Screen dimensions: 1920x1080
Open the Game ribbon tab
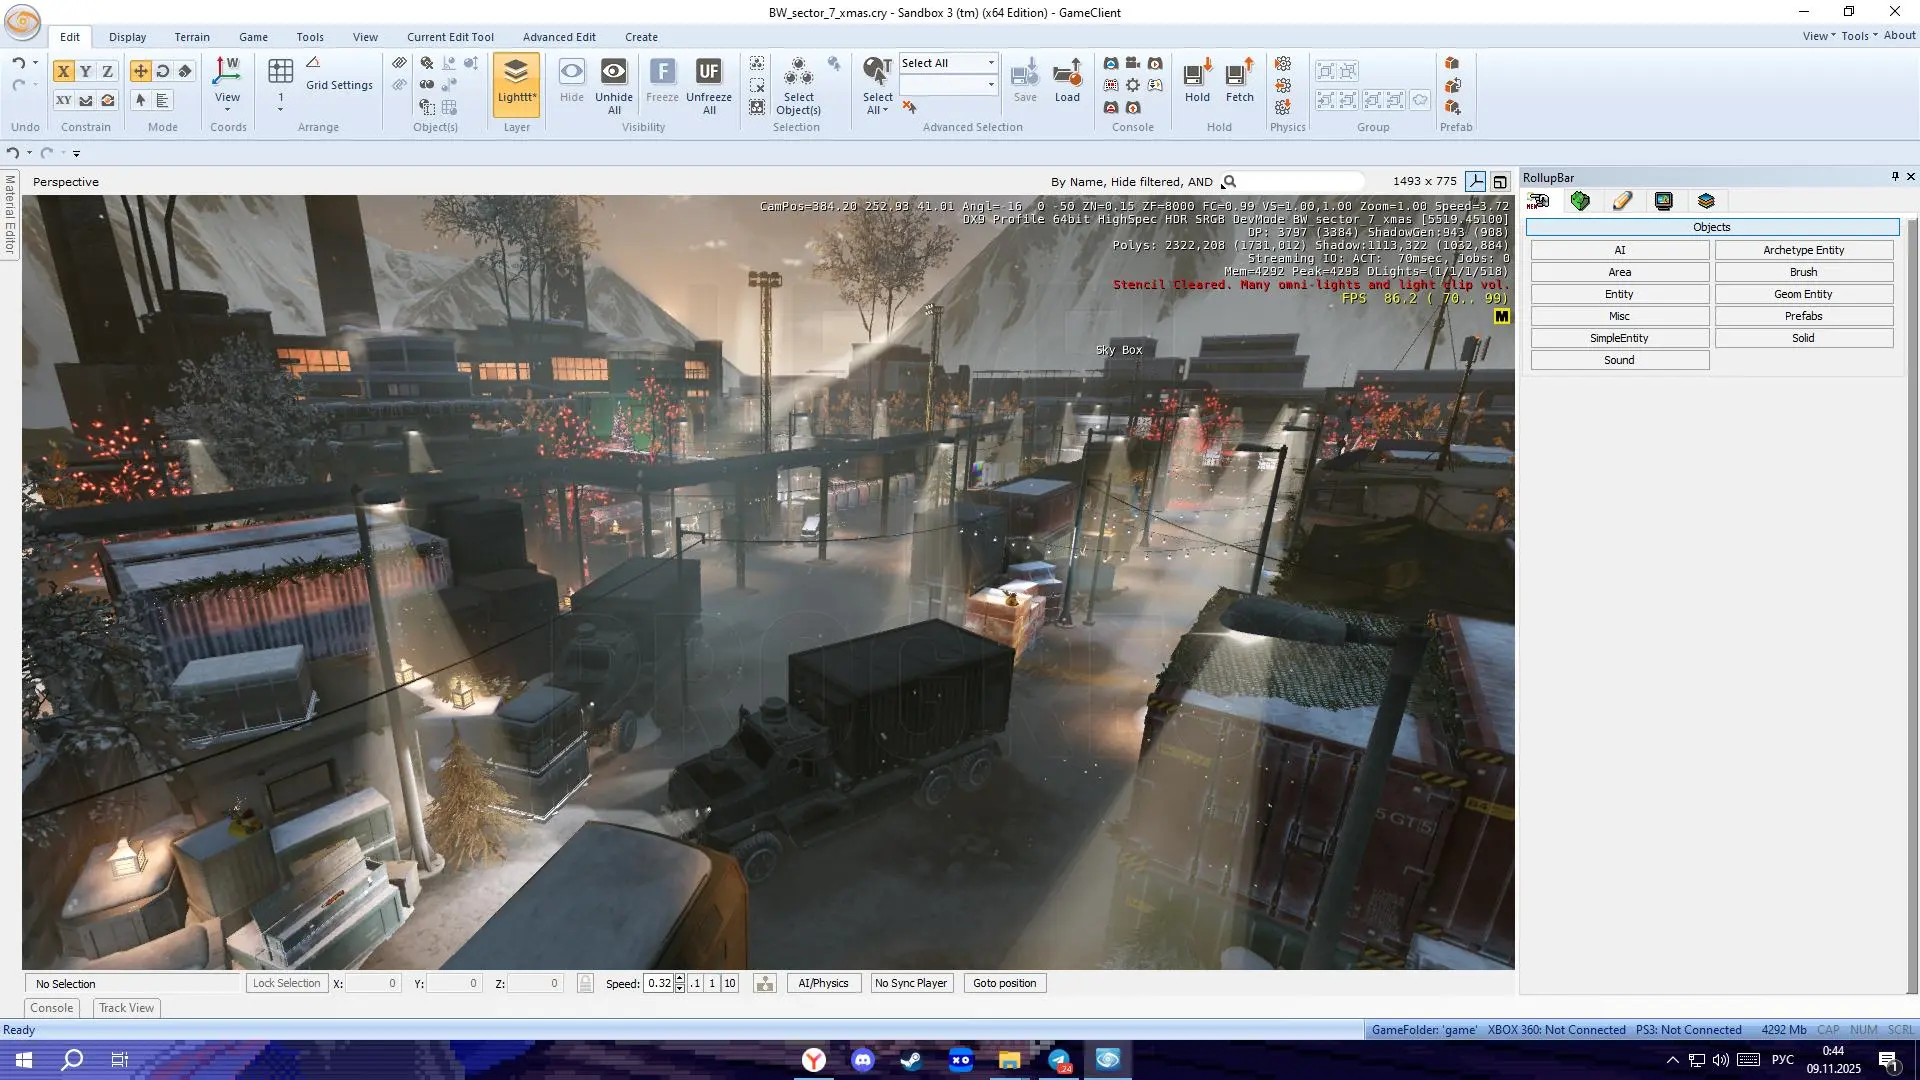point(253,37)
